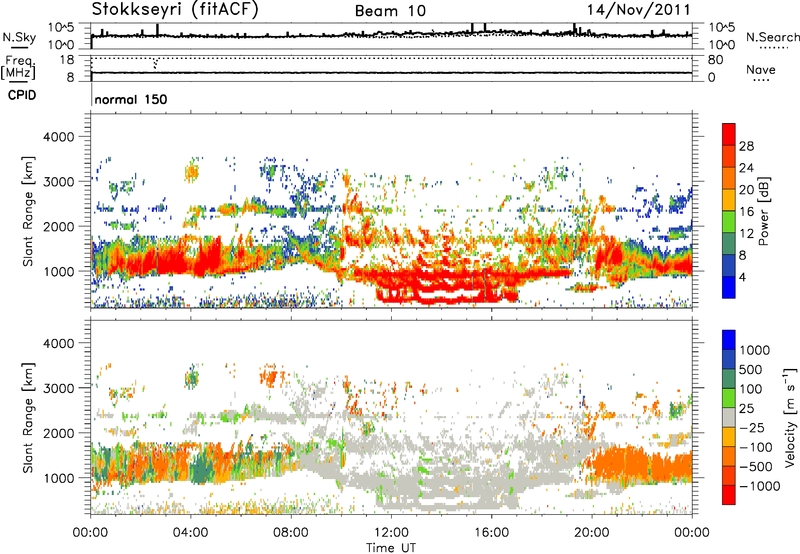Click the 'normal 150' CPID text
The image size is (800, 554).
click(131, 99)
